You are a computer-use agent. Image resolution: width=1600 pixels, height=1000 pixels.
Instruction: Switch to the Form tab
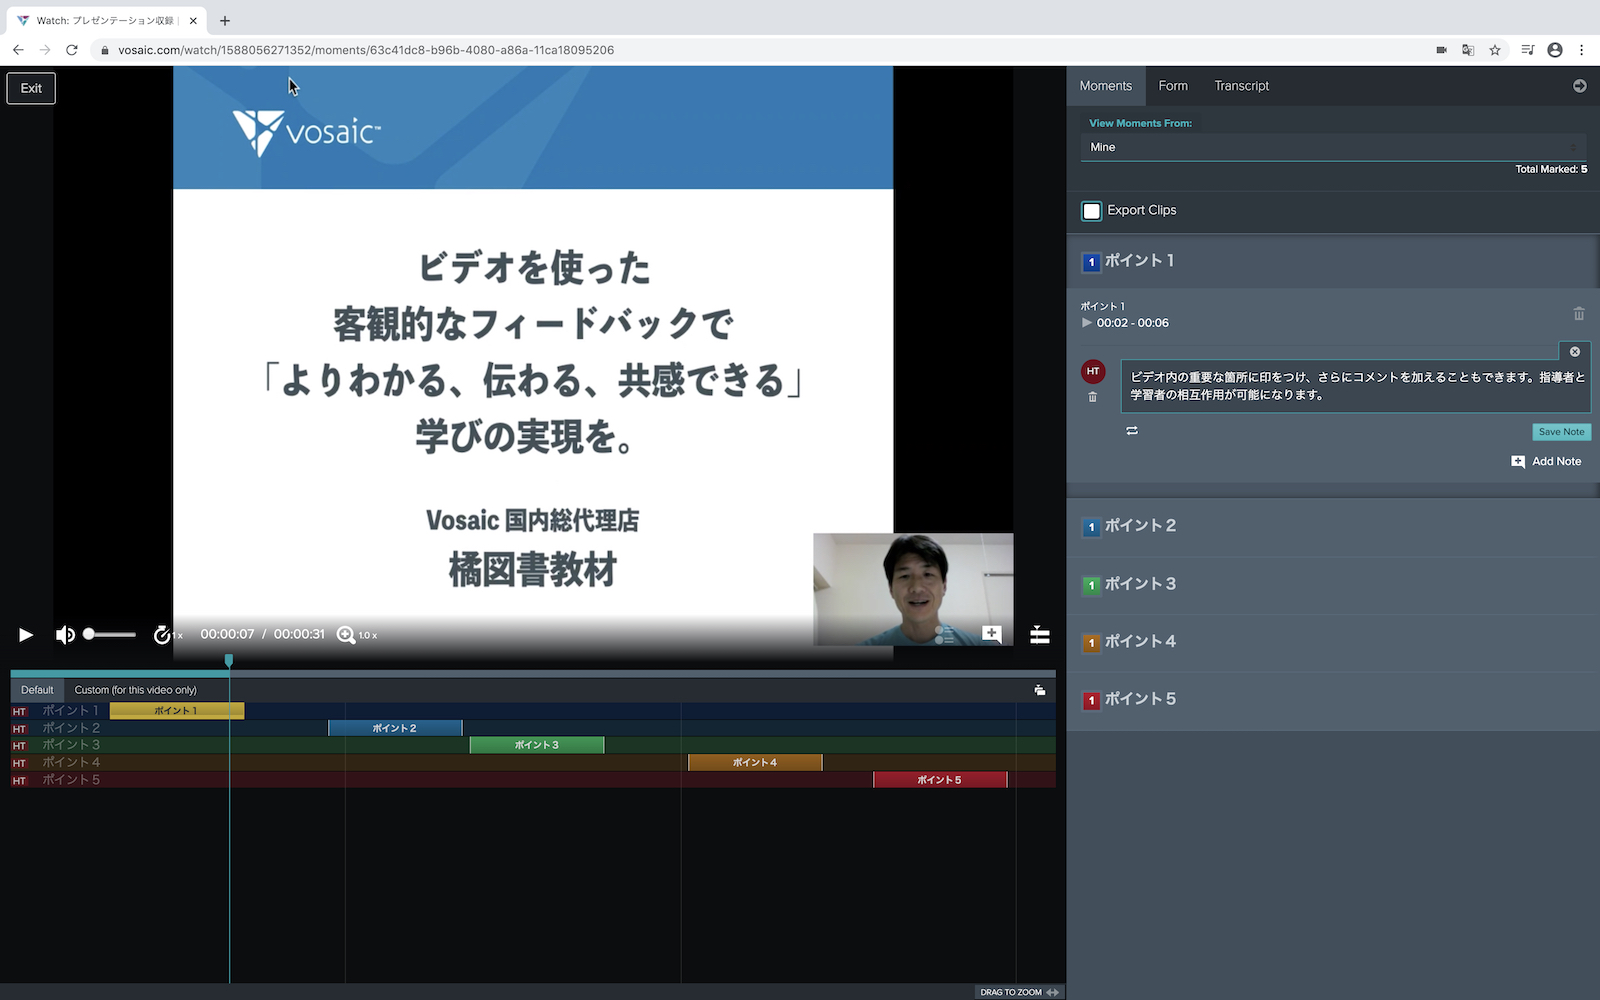(x=1173, y=86)
